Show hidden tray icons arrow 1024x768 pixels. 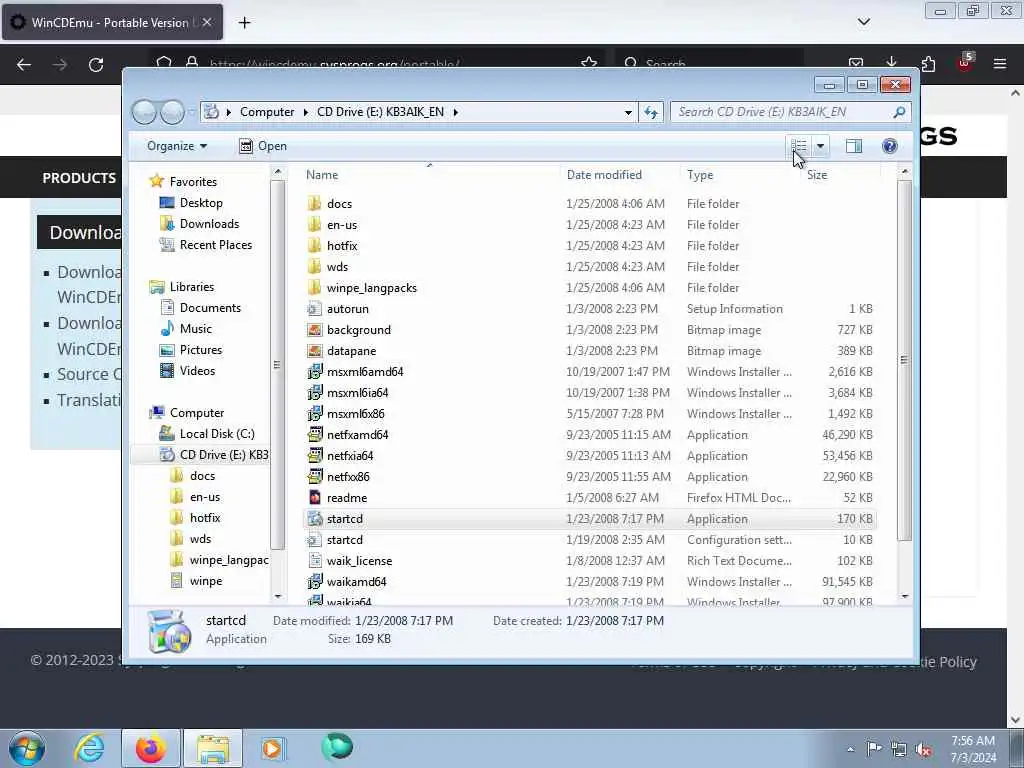point(850,750)
